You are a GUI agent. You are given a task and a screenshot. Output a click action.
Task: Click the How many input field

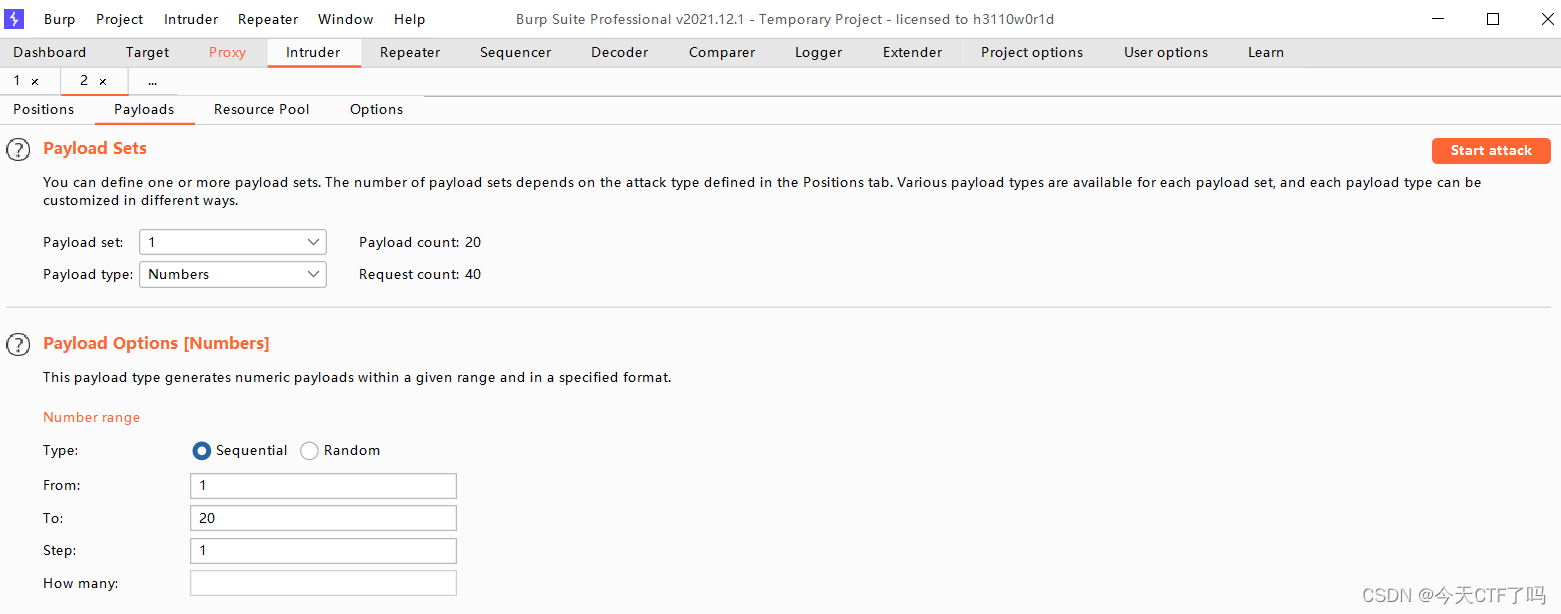pyautogui.click(x=323, y=583)
